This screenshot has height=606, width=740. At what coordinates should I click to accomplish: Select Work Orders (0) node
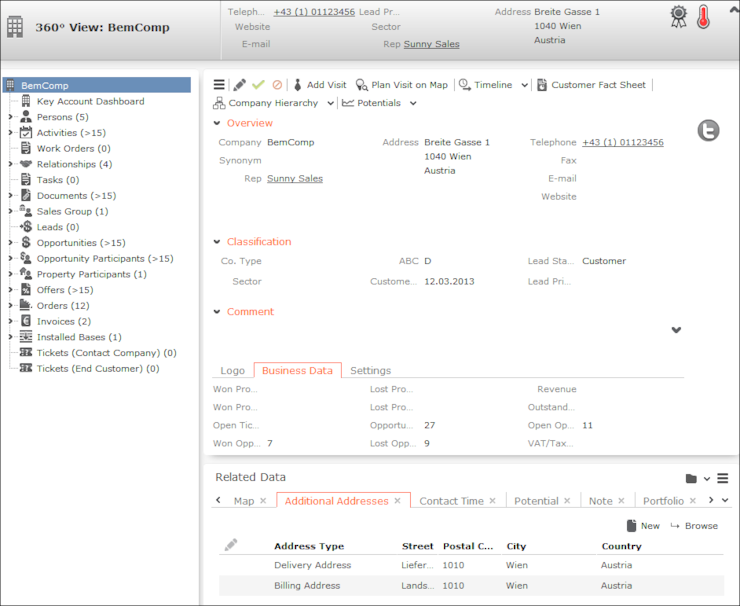tap(74, 149)
